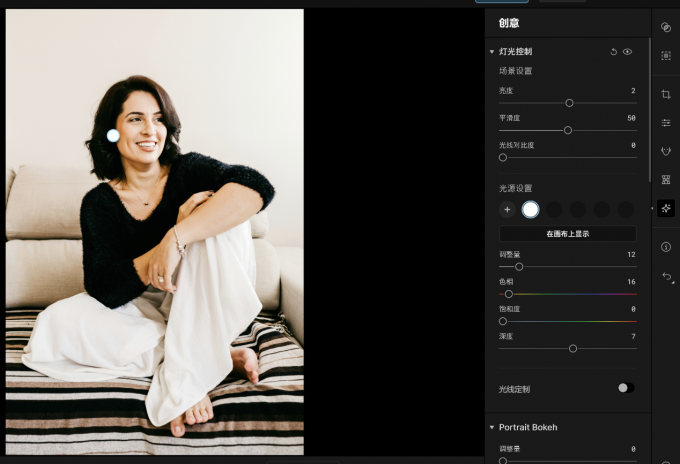The image size is (680, 464).
Task: Click the 亮度 brightness slider handle
Action: click(569, 103)
